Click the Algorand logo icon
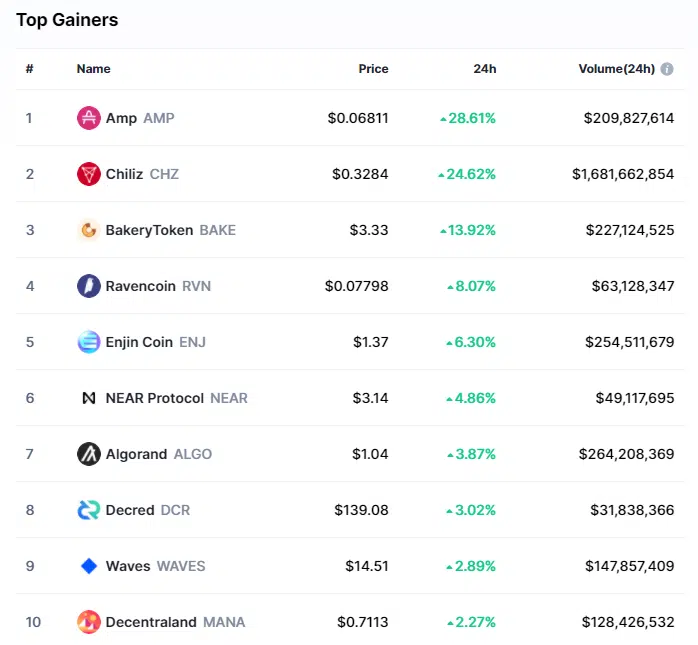The image size is (698, 645). pyautogui.click(x=89, y=454)
